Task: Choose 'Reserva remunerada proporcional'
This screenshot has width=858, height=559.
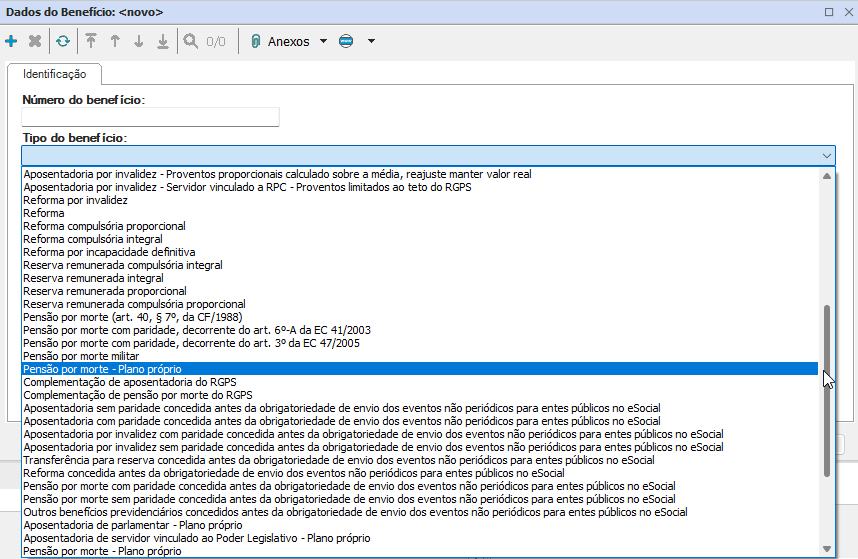Action: tap(420, 291)
